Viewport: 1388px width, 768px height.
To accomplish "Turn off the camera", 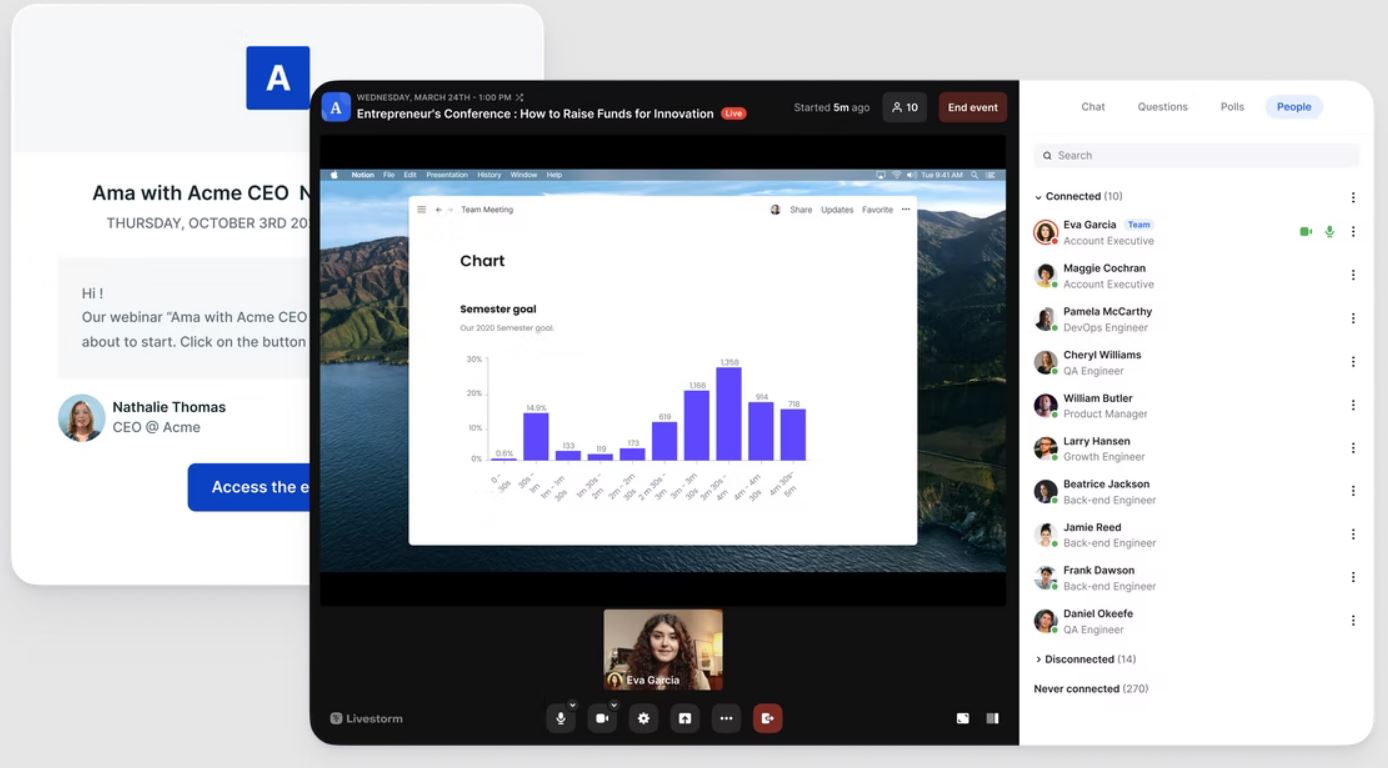I will tap(602, 718).
